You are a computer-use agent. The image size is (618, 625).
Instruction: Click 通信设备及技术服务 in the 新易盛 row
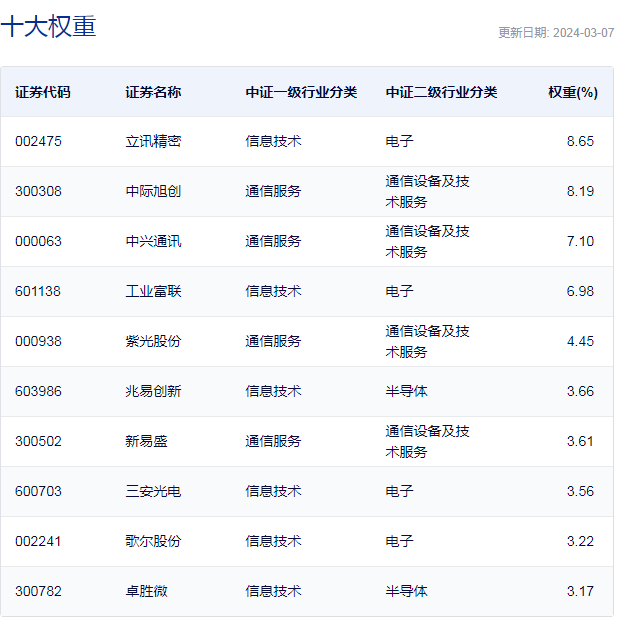427,441
